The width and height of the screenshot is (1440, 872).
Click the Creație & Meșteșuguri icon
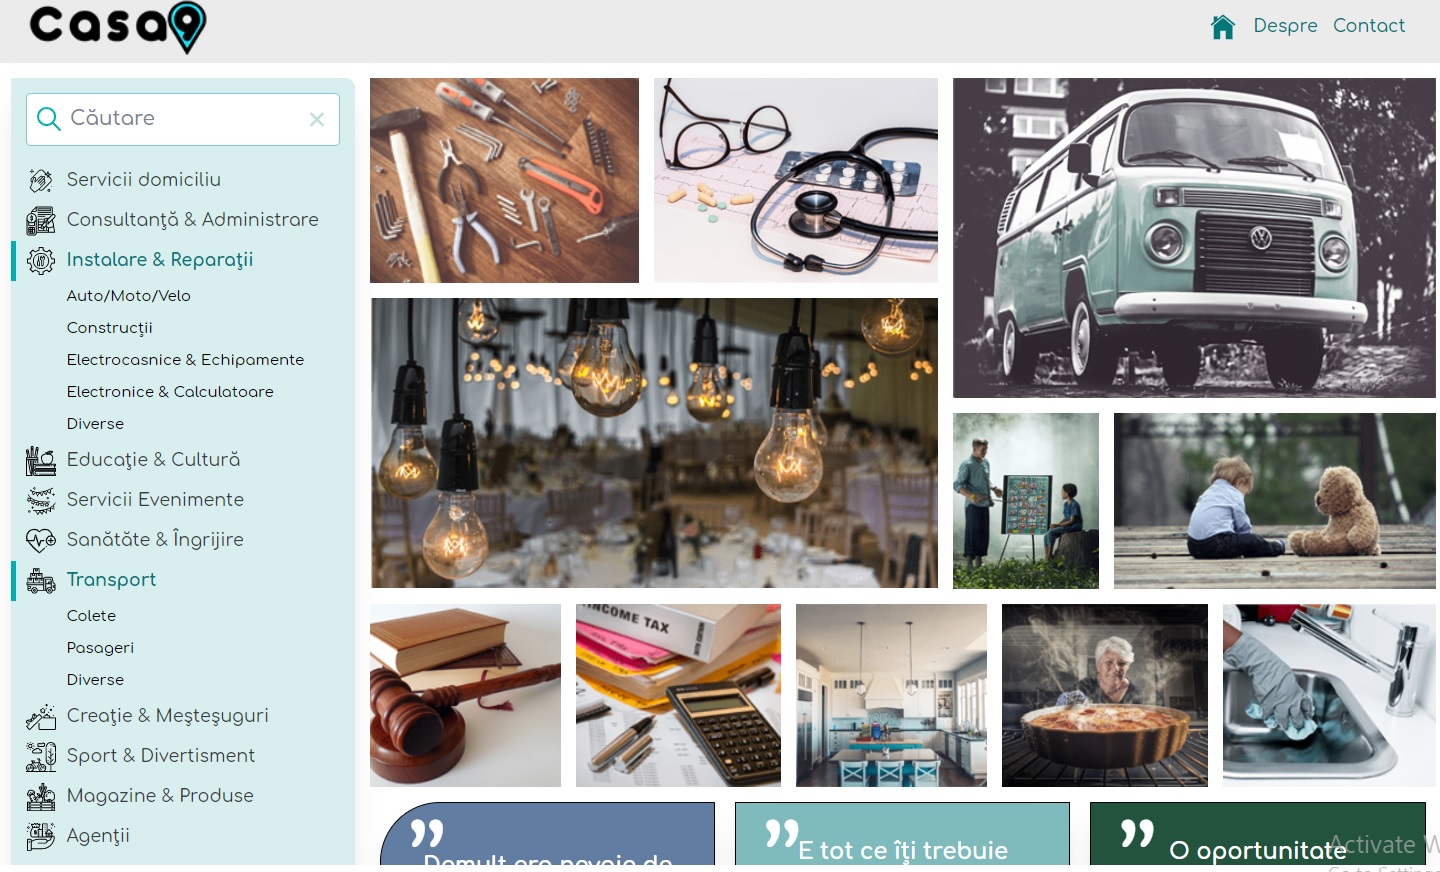pos(41,716)
